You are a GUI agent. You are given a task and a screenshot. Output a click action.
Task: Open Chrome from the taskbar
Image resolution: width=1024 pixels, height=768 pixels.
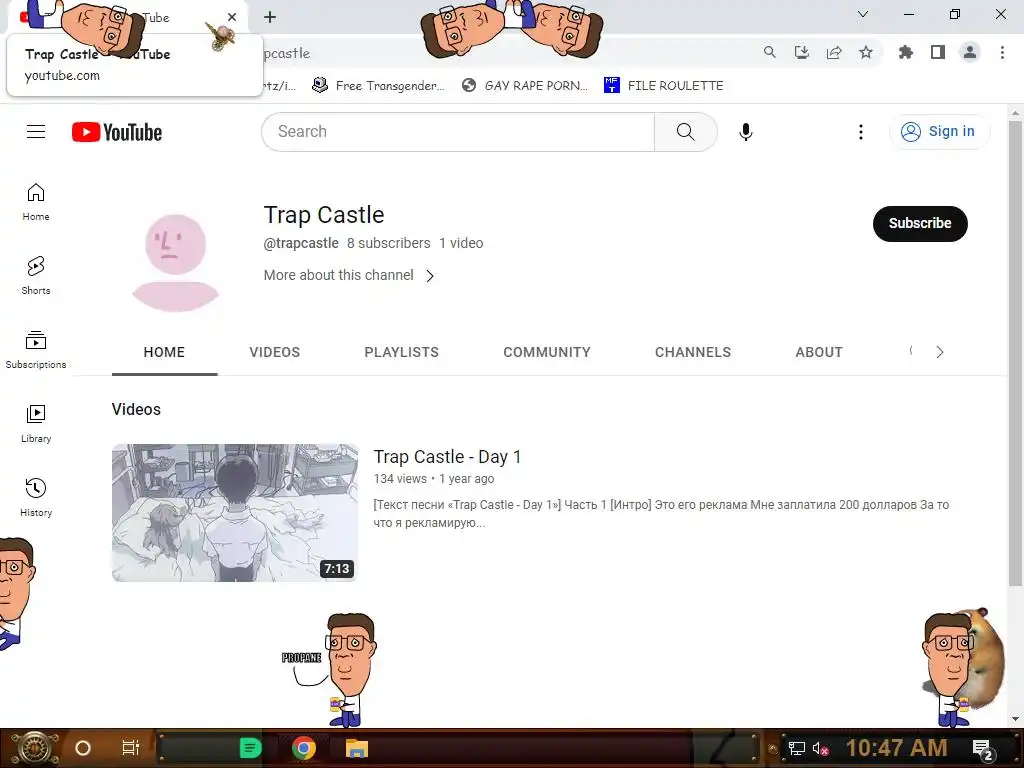(x=304, y=748)
